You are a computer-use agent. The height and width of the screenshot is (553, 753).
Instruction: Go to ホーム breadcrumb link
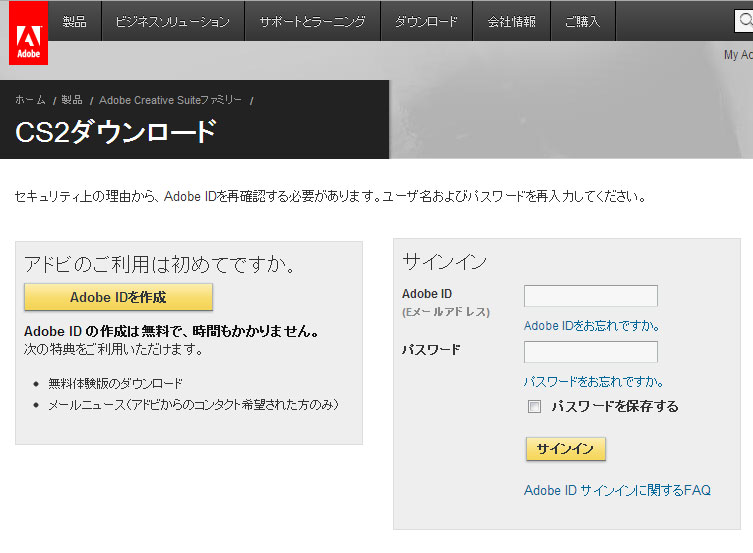pos(30,100)
